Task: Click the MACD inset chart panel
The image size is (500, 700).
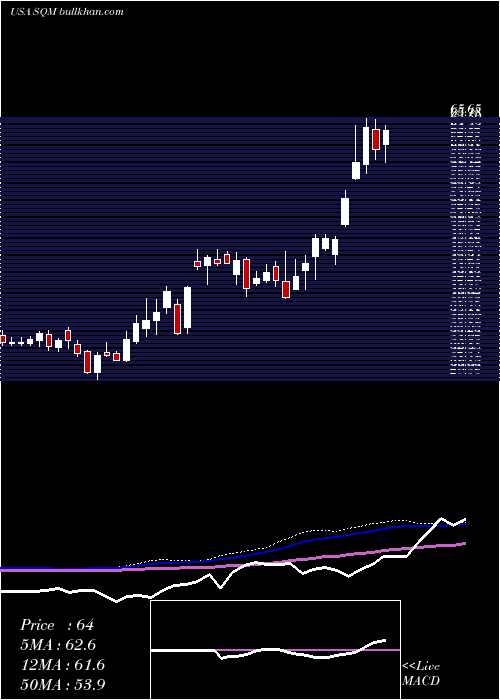Action: point(275,650)
